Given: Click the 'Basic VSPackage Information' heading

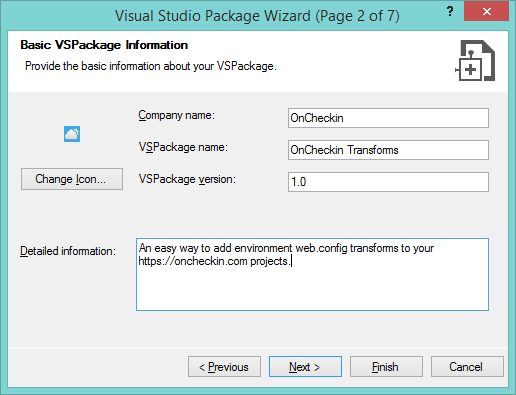Looking at the screenshot, I should (104, 45).
